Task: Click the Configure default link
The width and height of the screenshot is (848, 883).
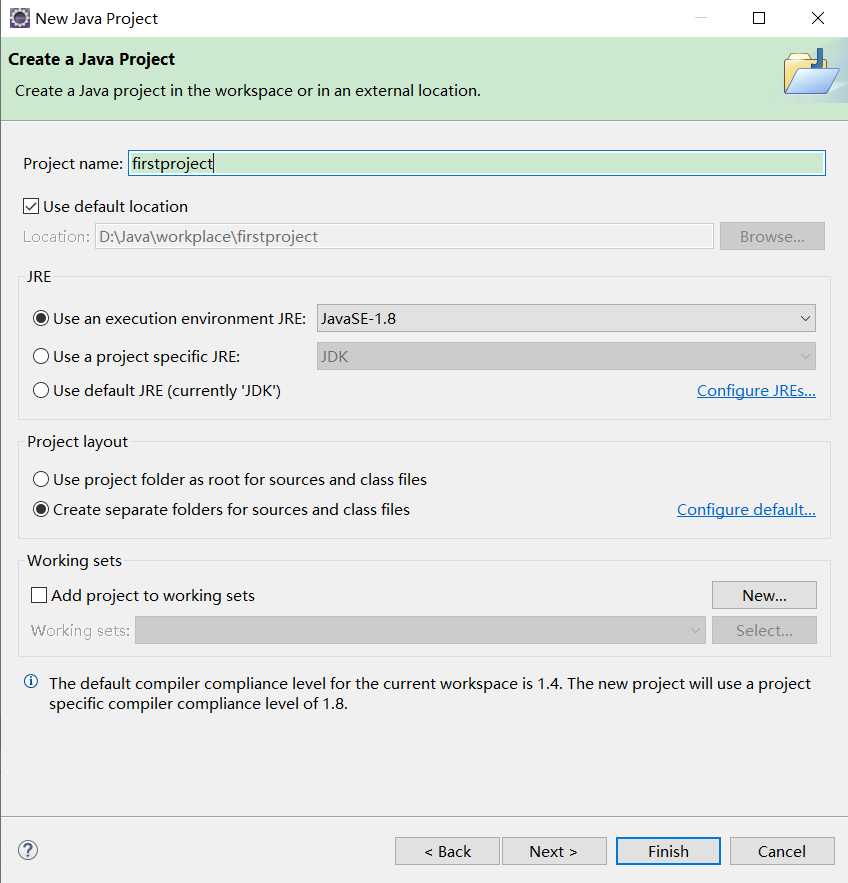Action: pyautogui.click(x=746, y=510)
